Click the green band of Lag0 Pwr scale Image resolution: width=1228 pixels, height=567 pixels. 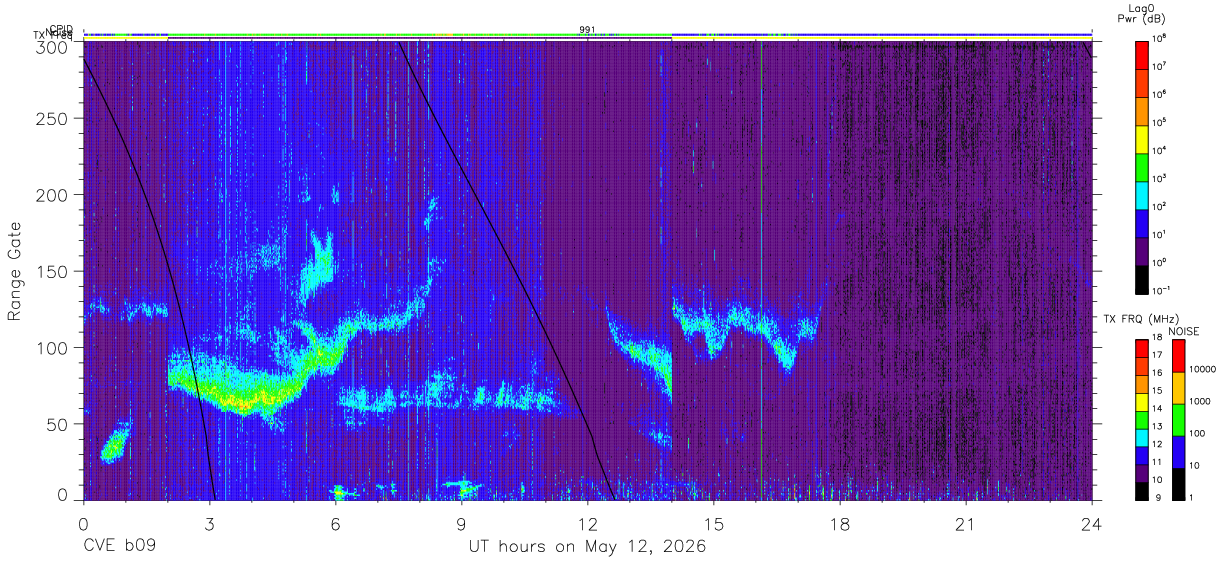point(1143,167)
